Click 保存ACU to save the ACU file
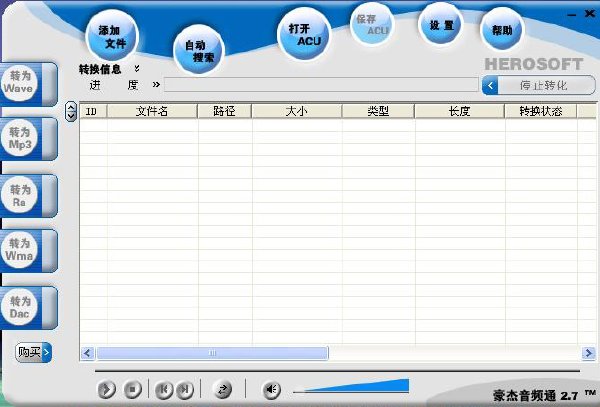600x407 pixels. click(x=372, y=25)
